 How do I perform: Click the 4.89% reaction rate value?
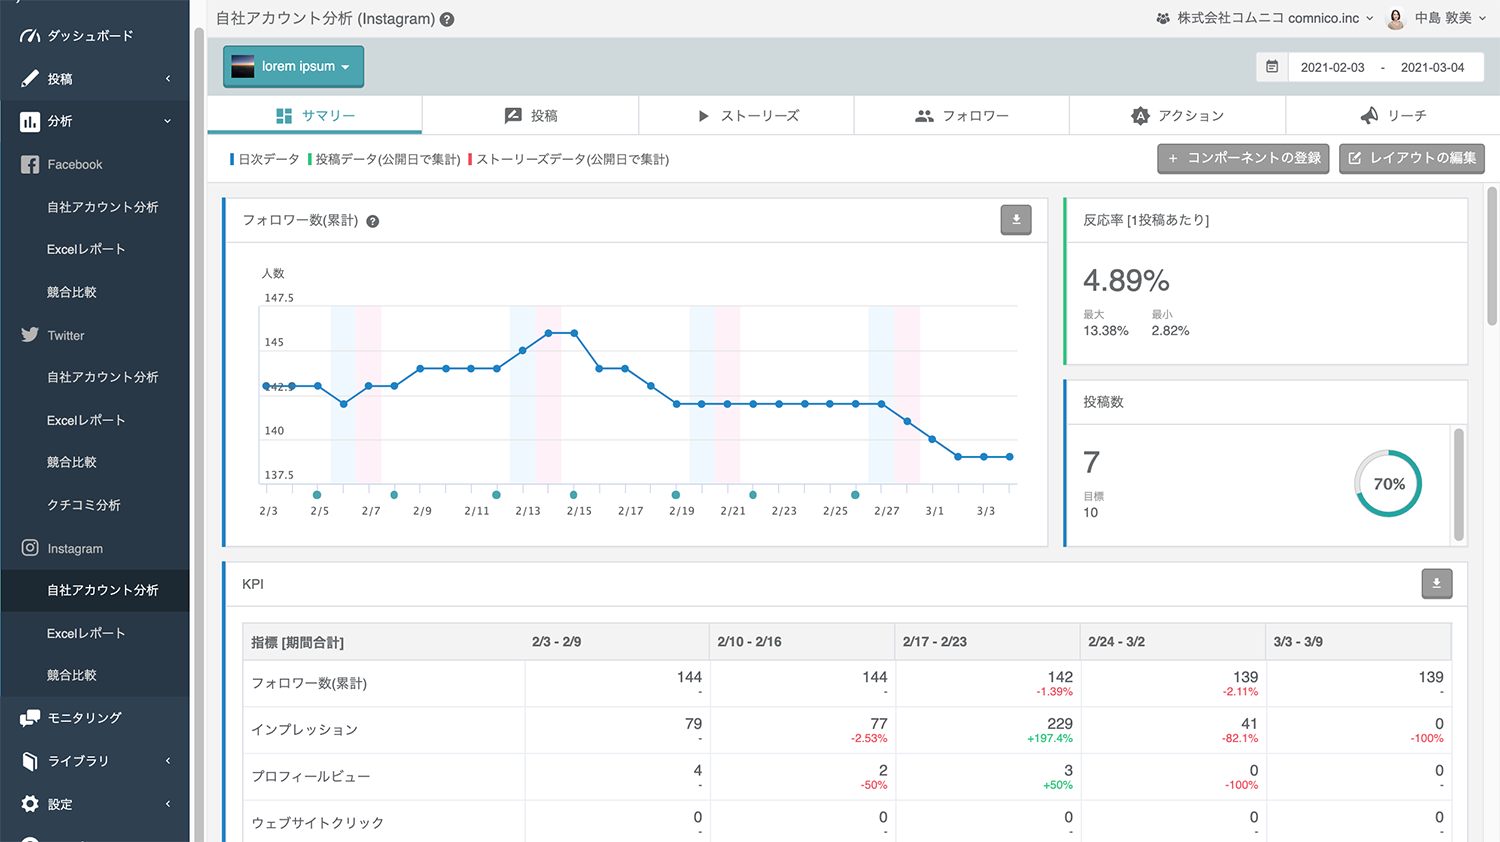click(1126, 281)
